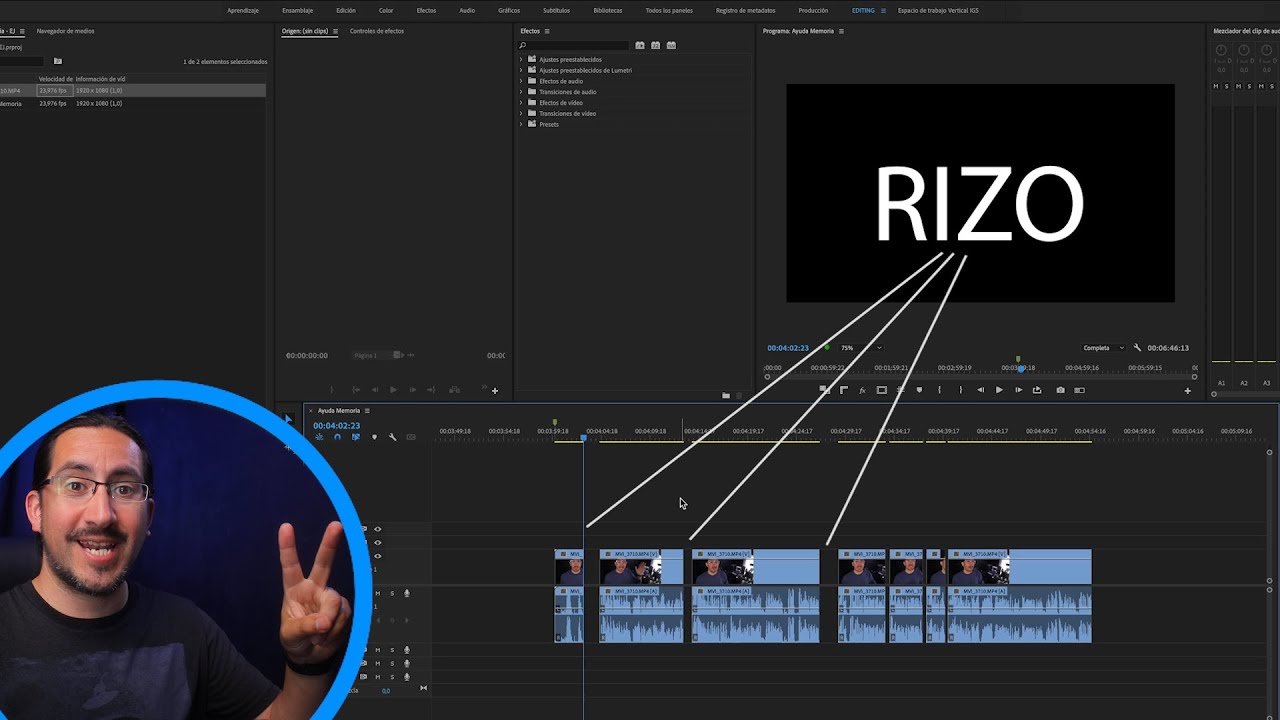Open Completa playback resolution dropdown
This screenshot has height=720, width=1280.
point(1103,348)
